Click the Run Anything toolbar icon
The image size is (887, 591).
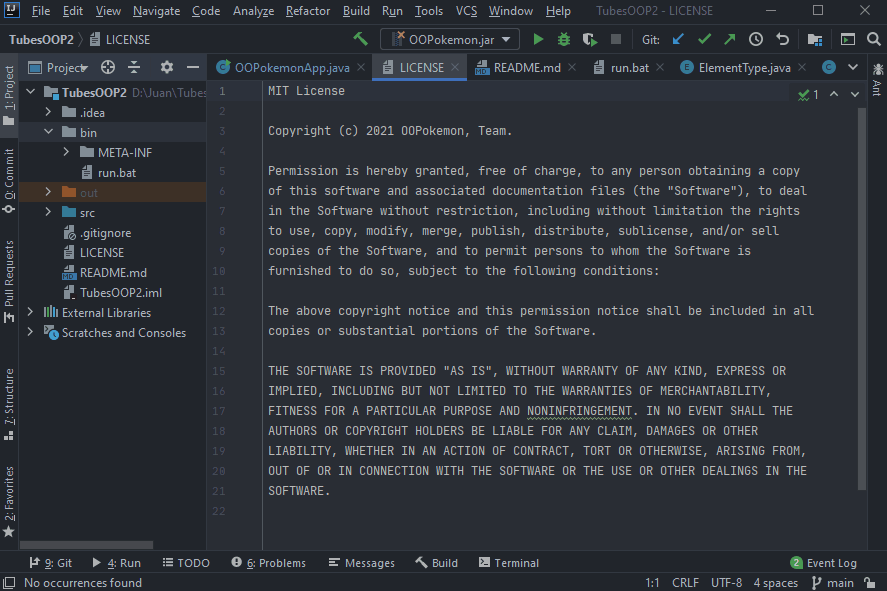click(847, 39)
